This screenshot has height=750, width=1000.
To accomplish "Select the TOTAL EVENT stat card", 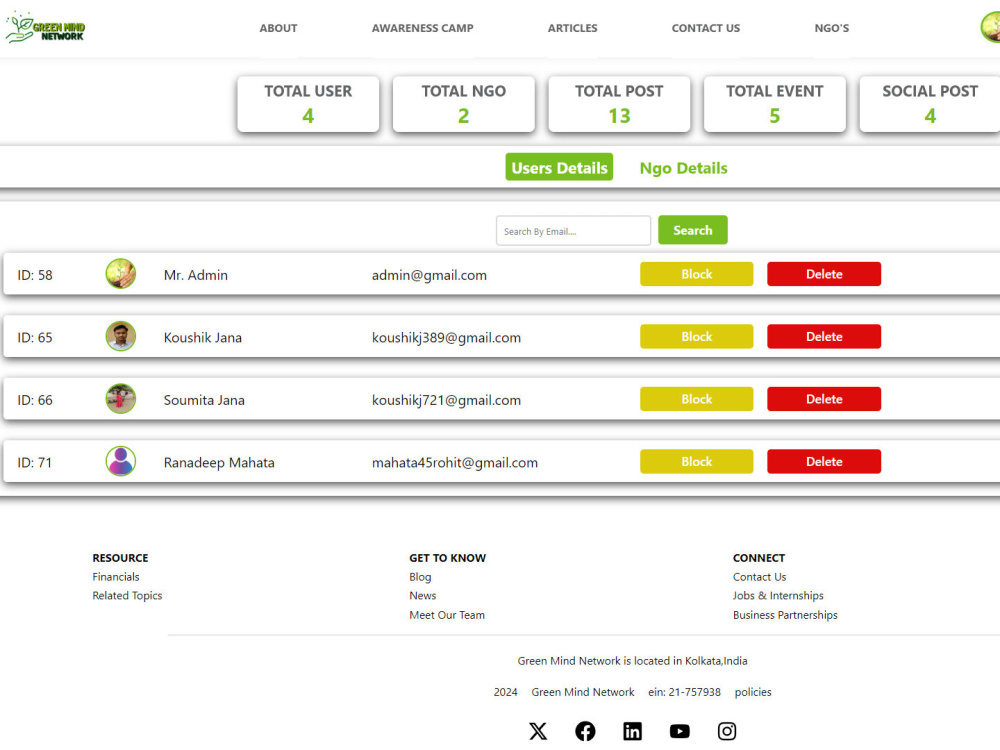I will (x=775, y=104).
